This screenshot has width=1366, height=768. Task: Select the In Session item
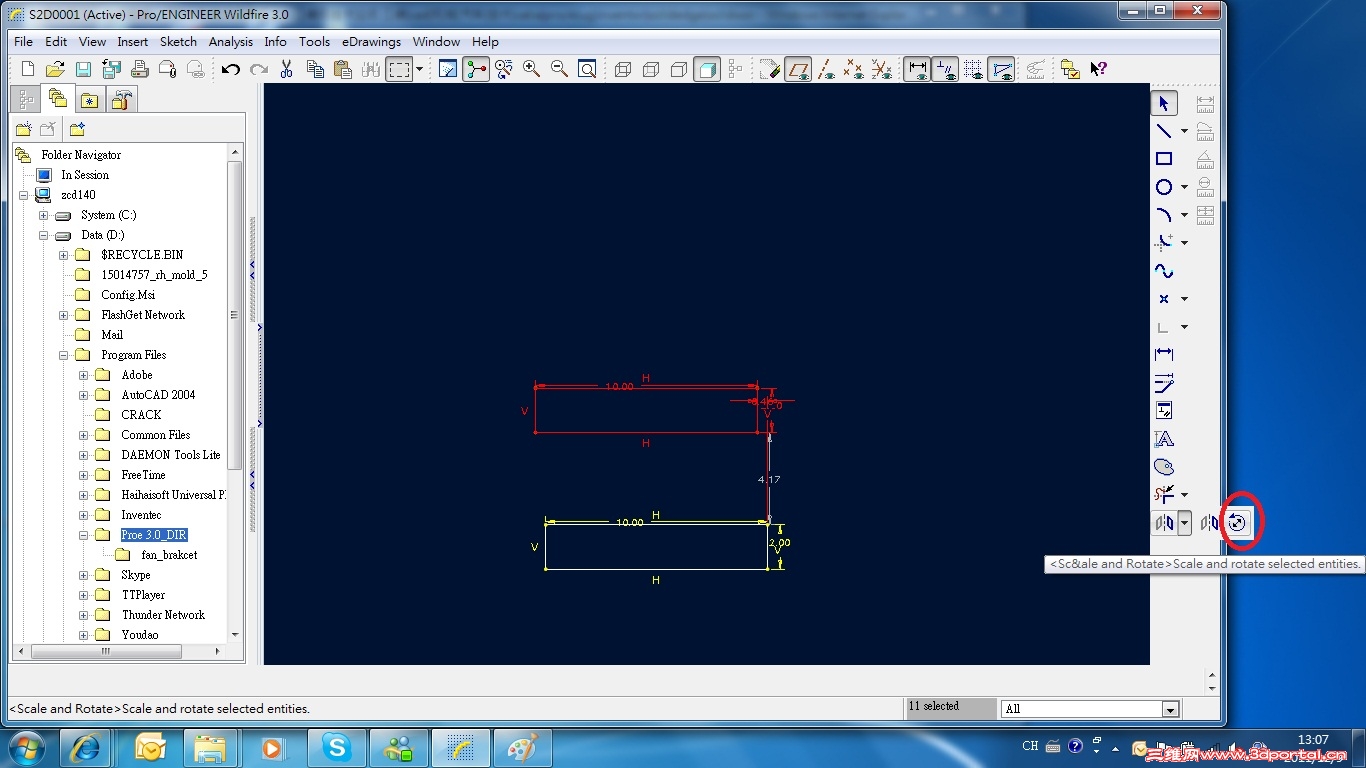click(84, 175)
